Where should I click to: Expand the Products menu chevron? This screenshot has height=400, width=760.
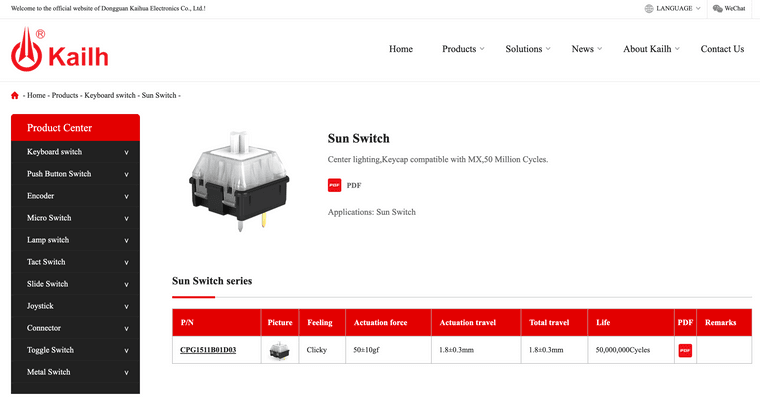482,49
